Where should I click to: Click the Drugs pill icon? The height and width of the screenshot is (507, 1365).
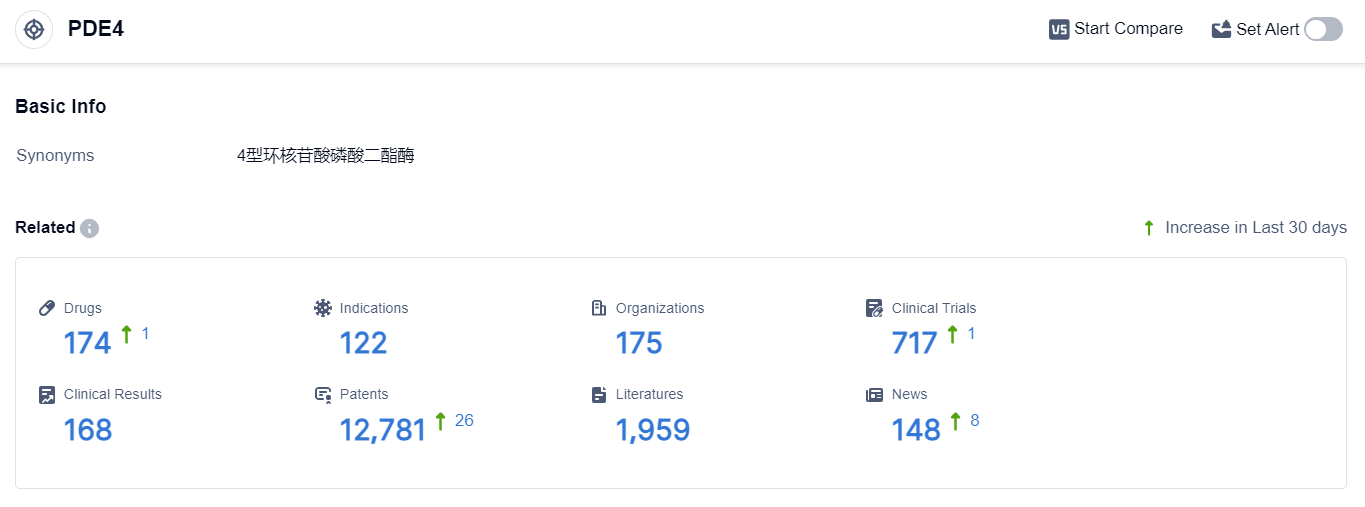pos(47,308)
